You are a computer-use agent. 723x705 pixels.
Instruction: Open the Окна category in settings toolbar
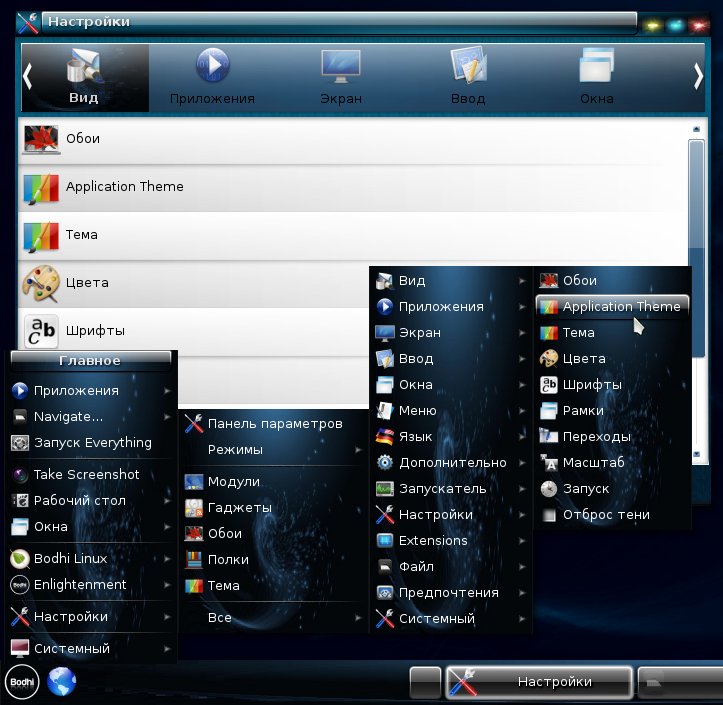point(597,77)
